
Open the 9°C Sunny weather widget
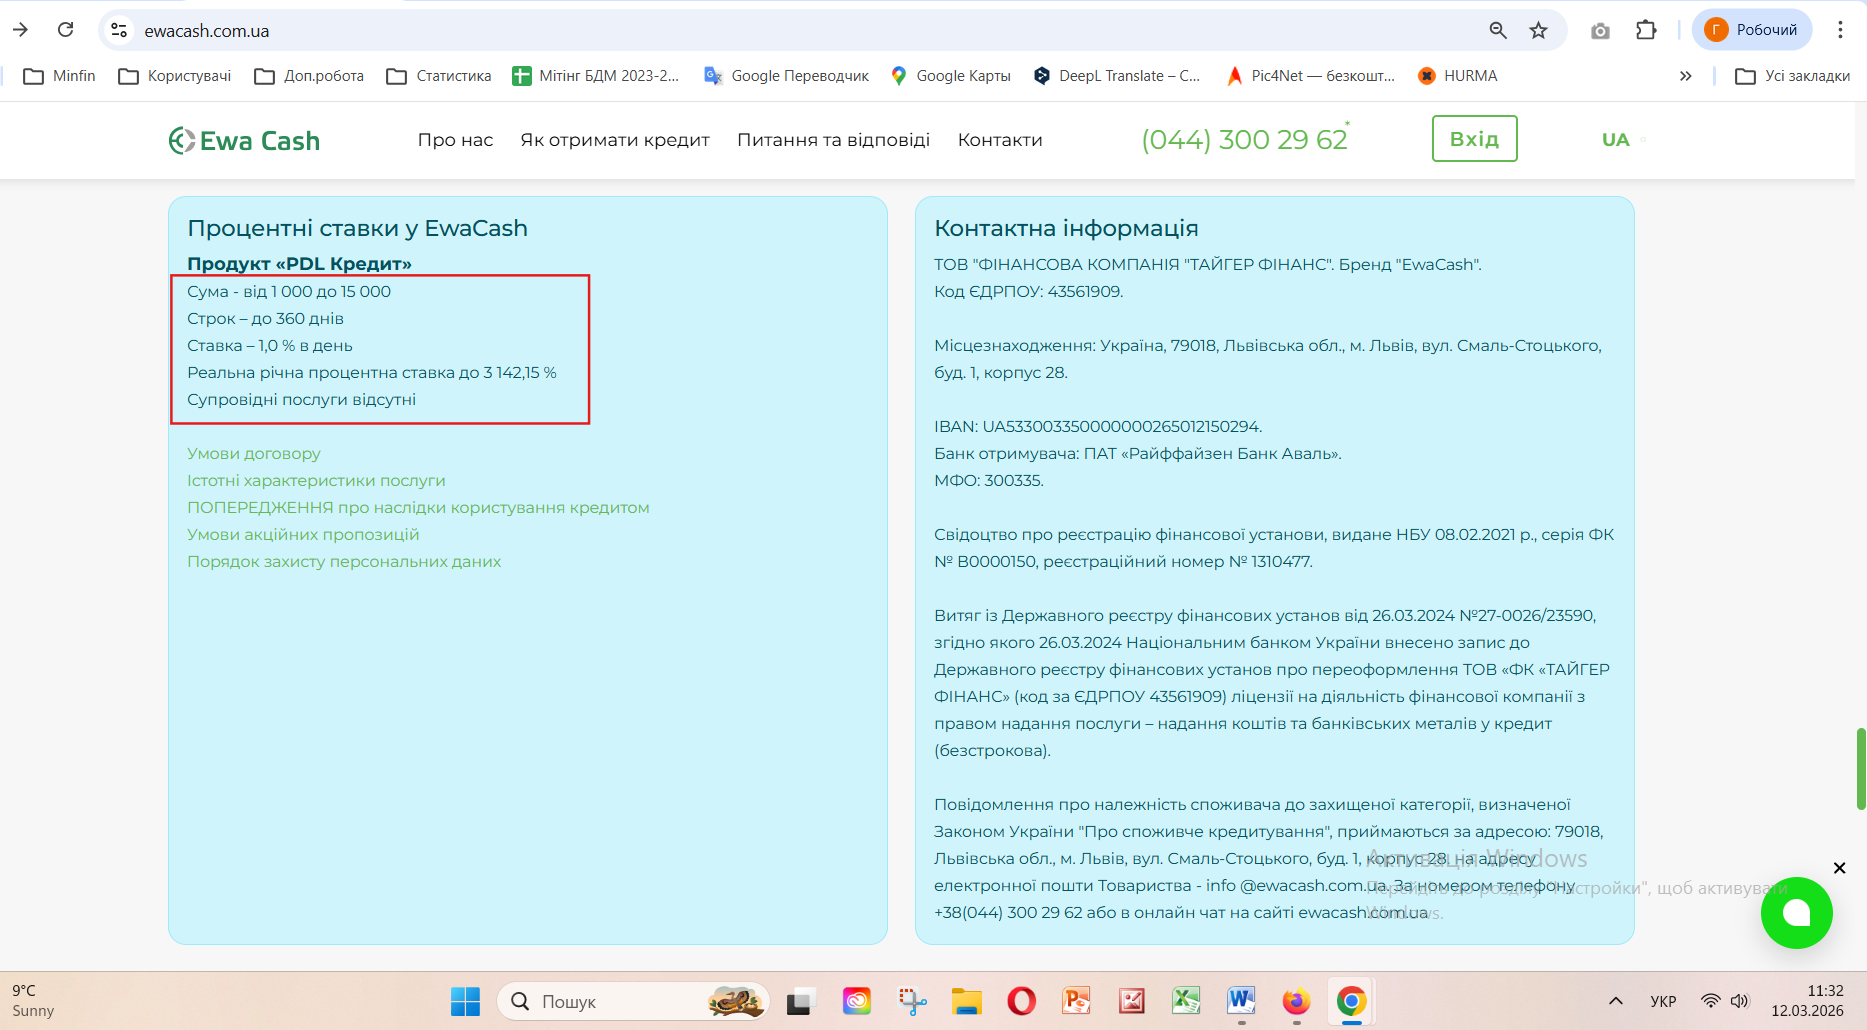(33, 1001)
